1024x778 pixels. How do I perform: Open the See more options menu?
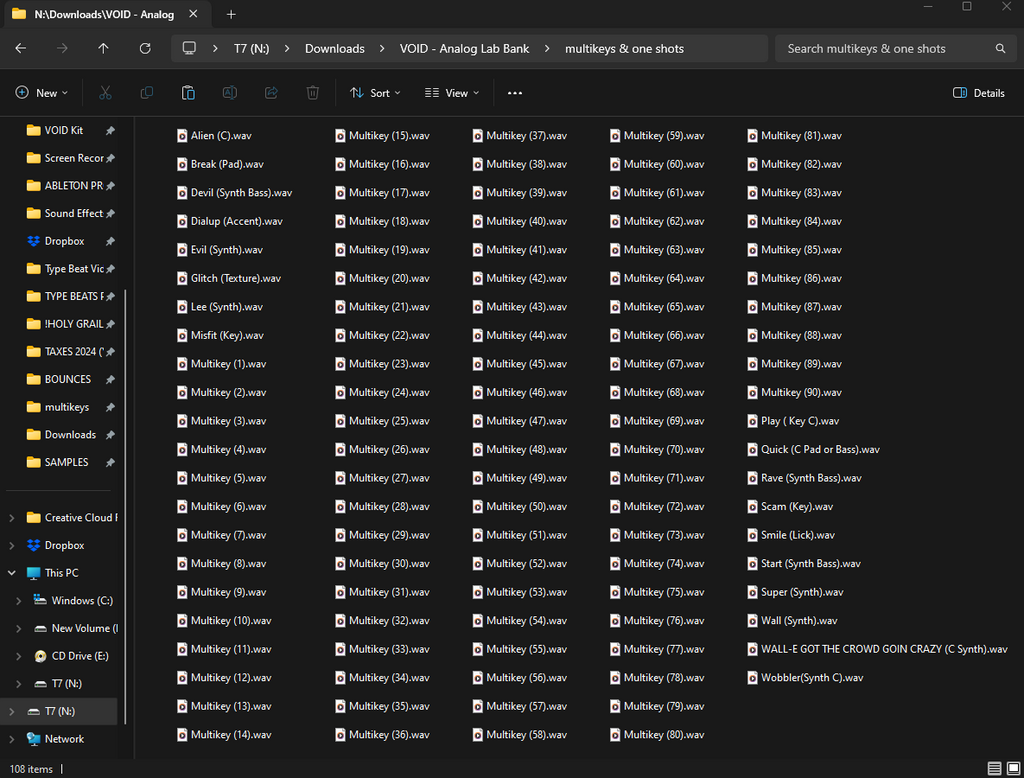click(x=515, y=93)
